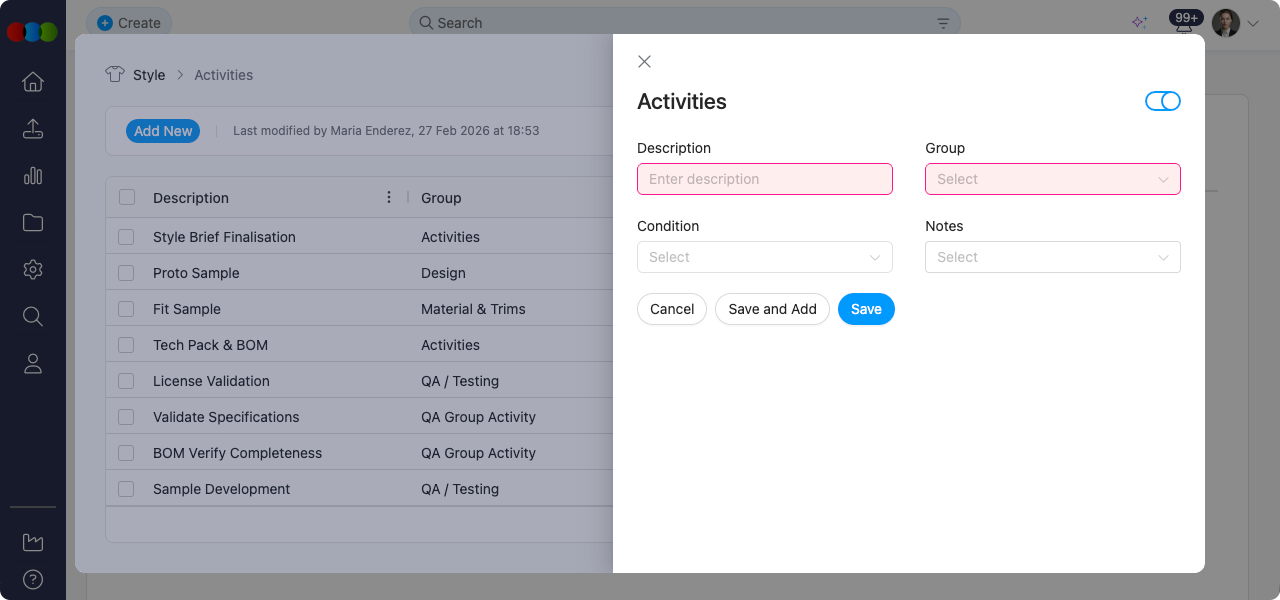Screen dimensions: 1280x600
Task: Open the Upload tool in the sidebar
Action: [x=32, y=128]
